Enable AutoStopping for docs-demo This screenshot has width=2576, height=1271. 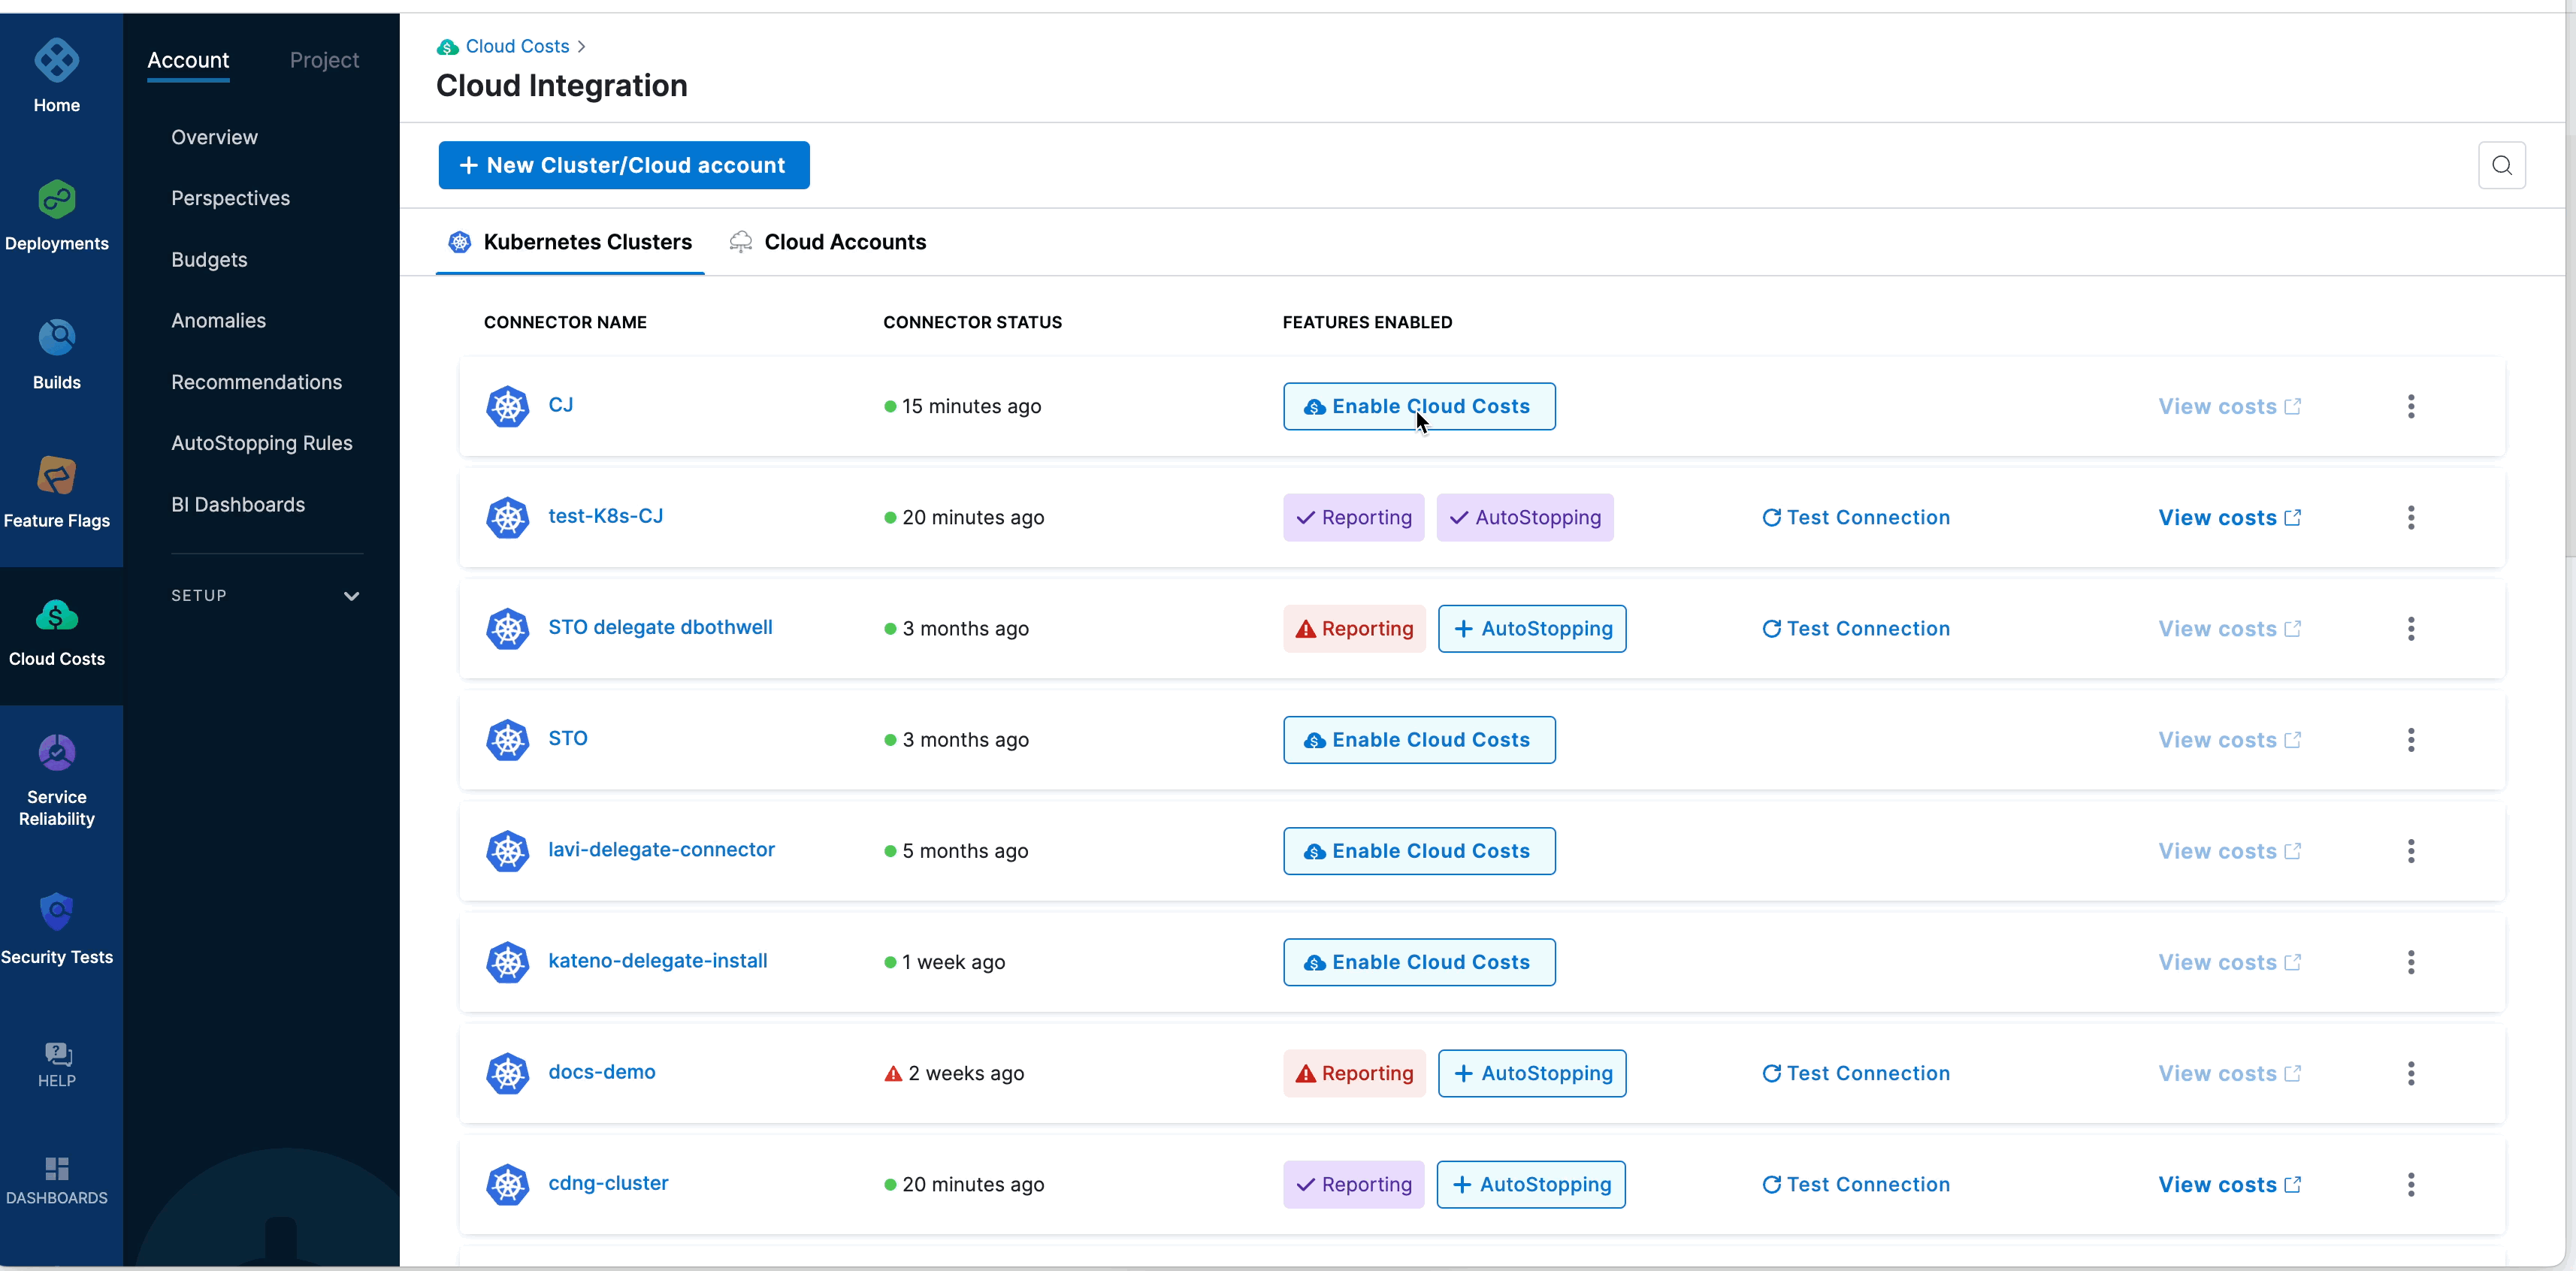point(1531,1073)
